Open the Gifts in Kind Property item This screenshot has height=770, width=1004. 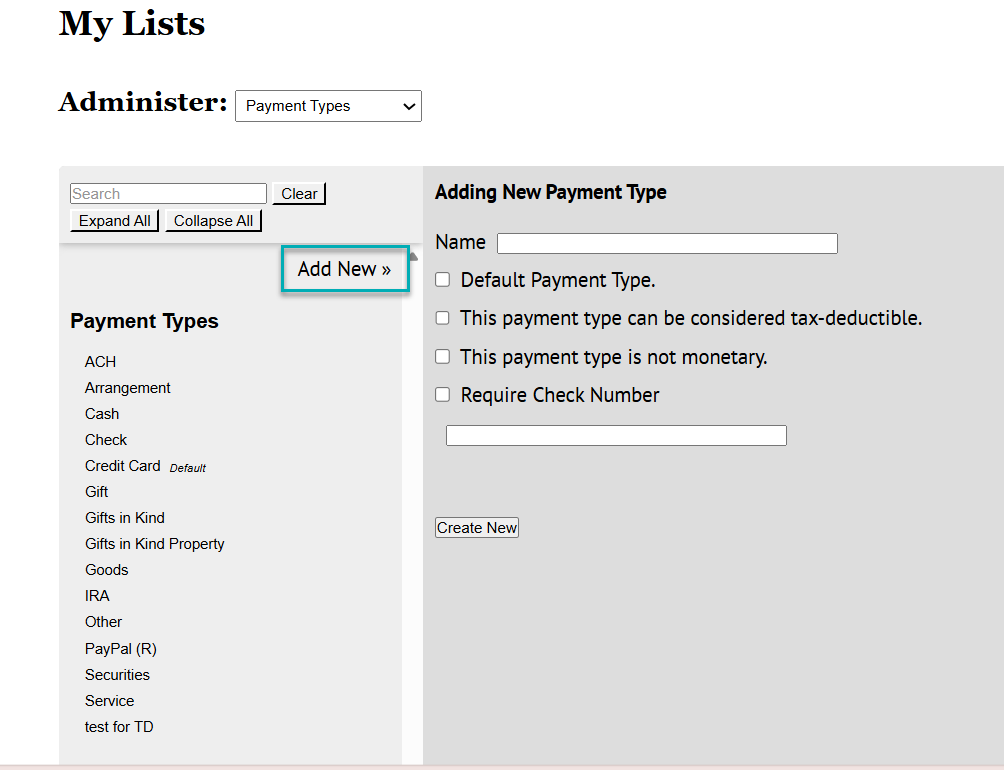(x=154, y=544)
